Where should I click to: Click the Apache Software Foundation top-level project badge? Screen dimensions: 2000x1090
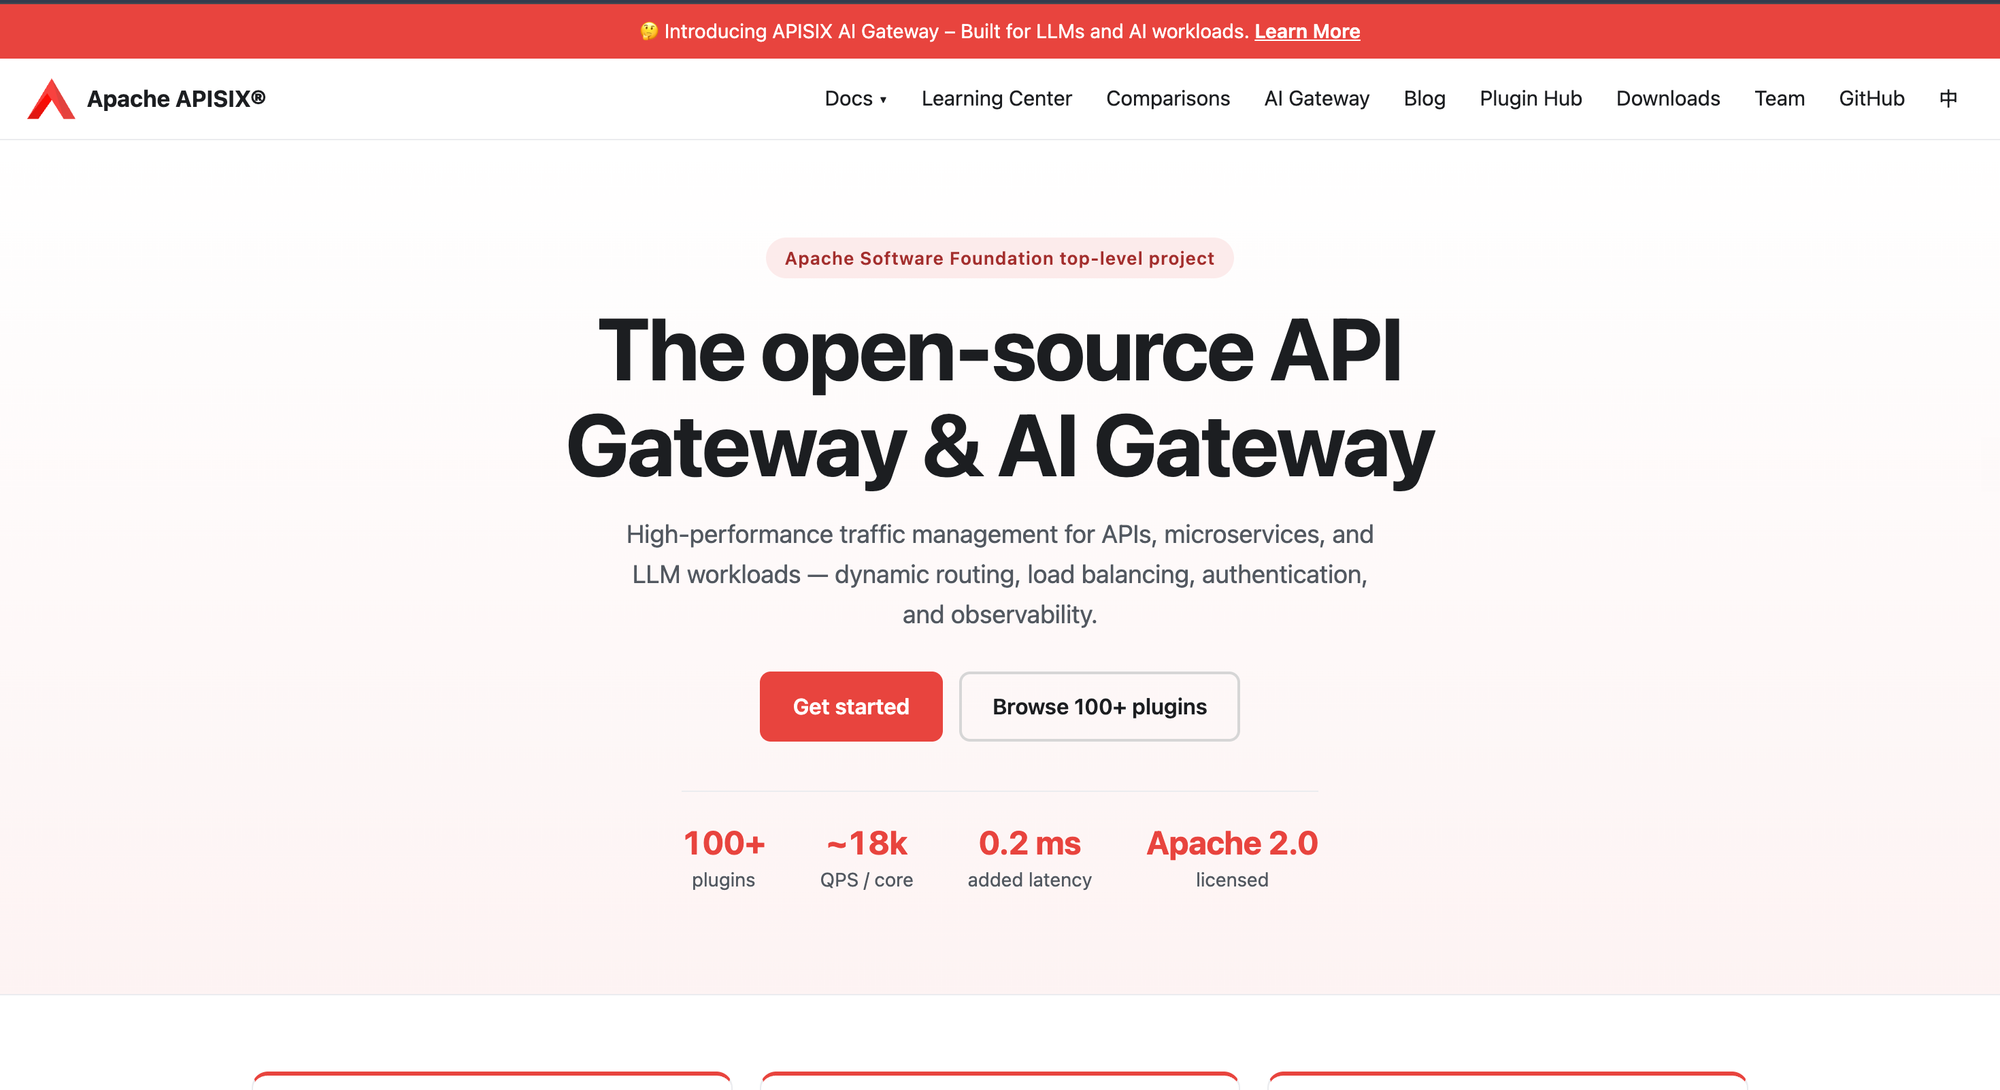click(999, 258)
